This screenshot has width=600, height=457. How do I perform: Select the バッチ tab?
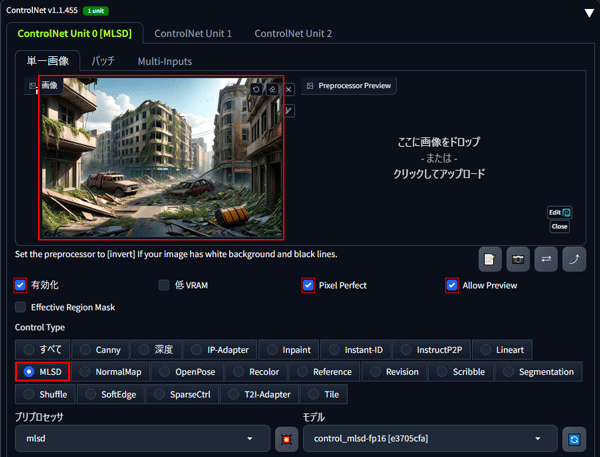point(103,61)
